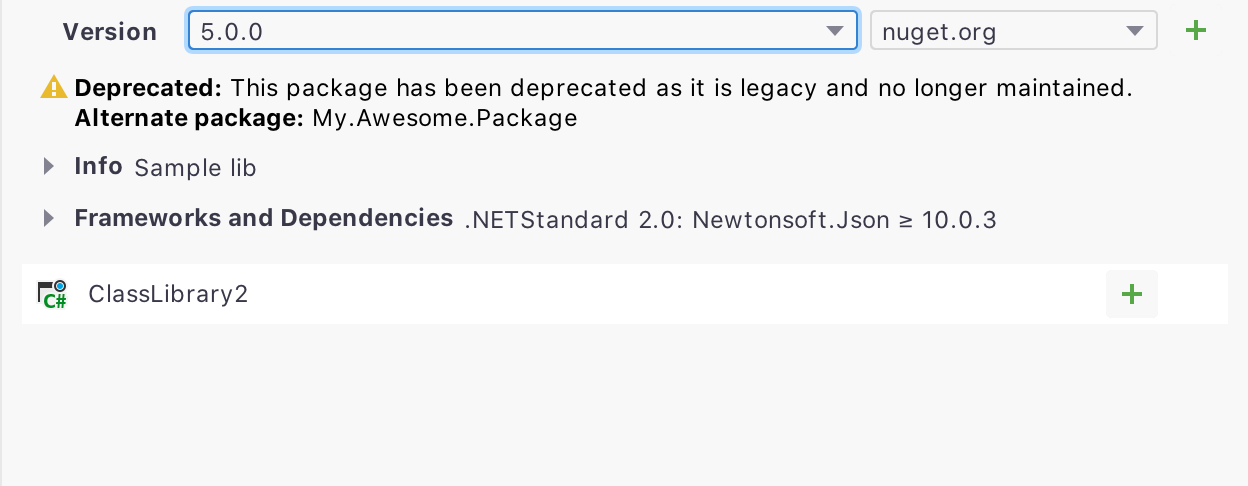Open the nuget.org source dropdown arrow
Viewport: 1248px width, 486px height.
(1135, 31)
